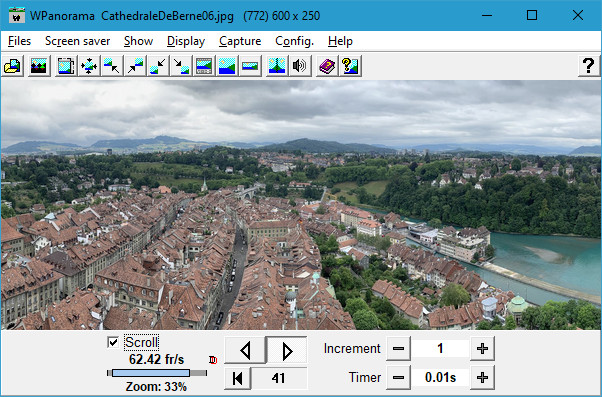Click the 62.42 fr/s frame rate text
Image resolution: width=602 pixels, height=397 pixels.
tap(156, 360)
